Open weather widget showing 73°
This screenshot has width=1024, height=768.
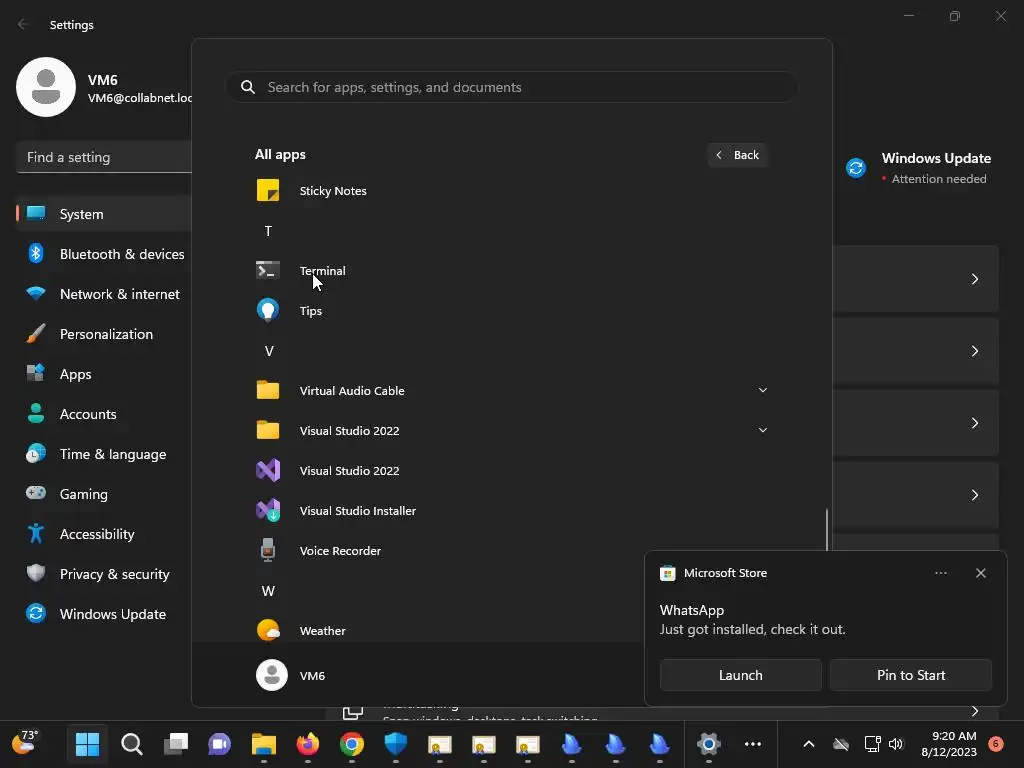(26, 743)
